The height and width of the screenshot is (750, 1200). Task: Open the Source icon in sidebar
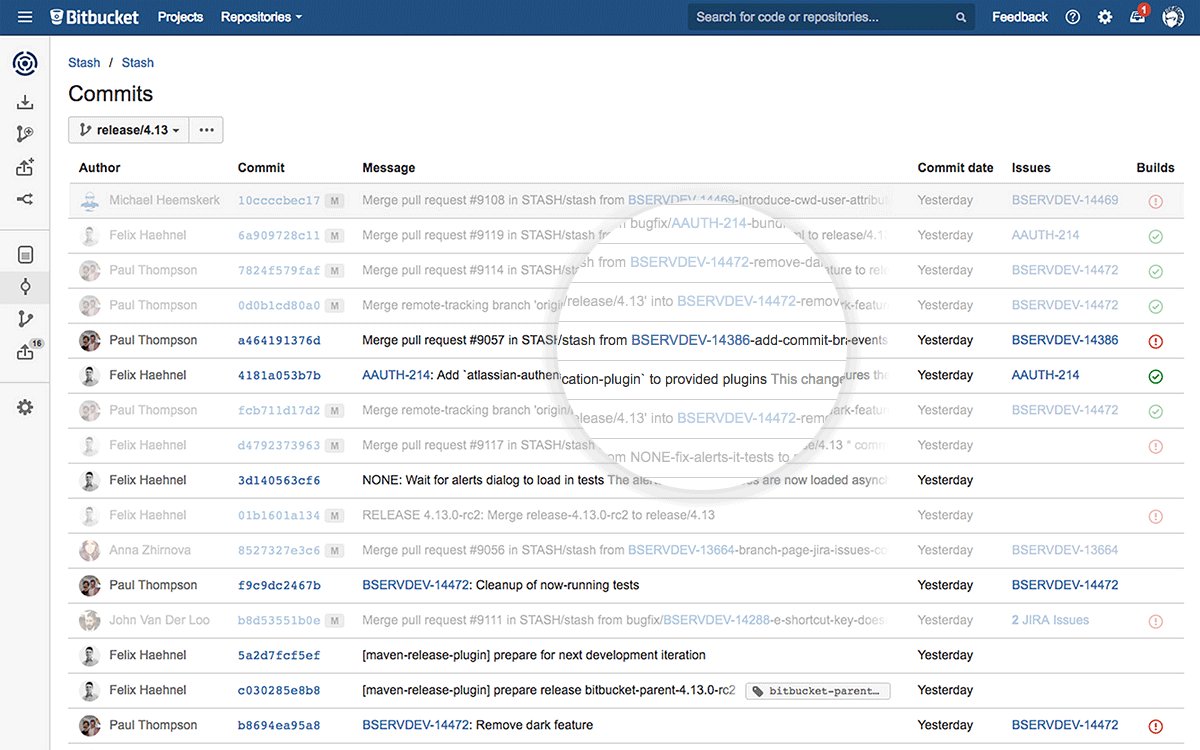click(x=25, y=255)
